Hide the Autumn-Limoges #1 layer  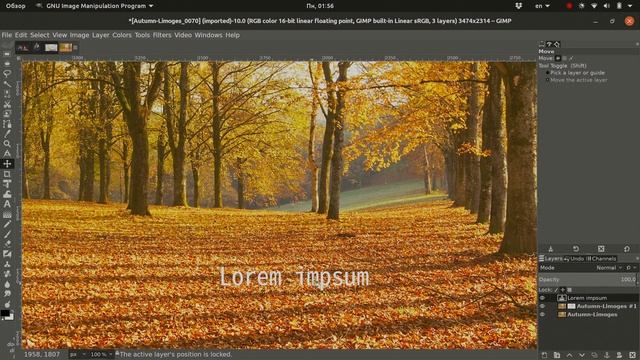(x=542, y=306)
